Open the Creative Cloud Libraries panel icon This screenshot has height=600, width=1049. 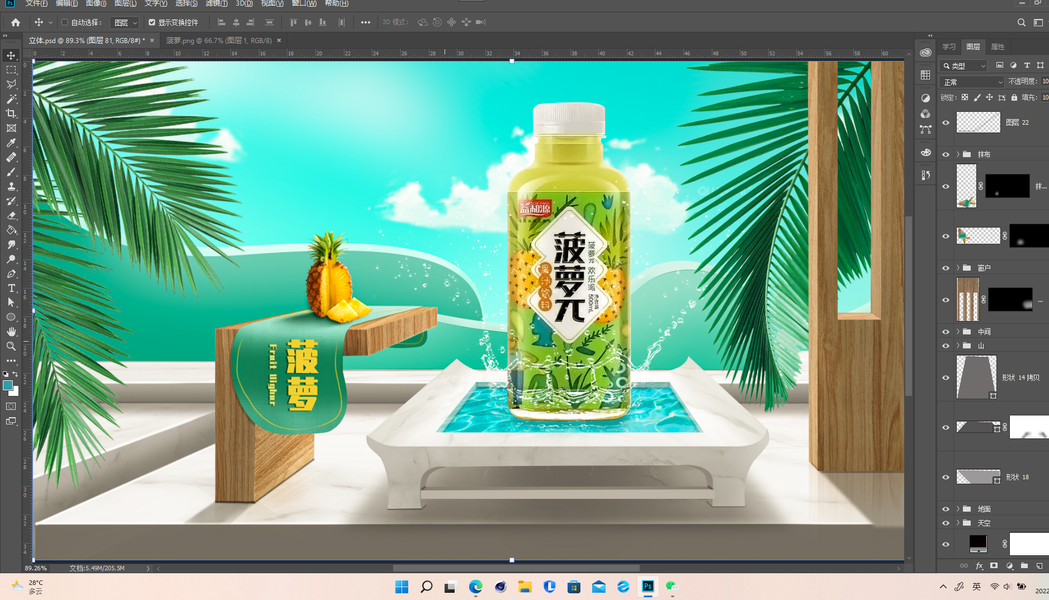click(925, 52)
